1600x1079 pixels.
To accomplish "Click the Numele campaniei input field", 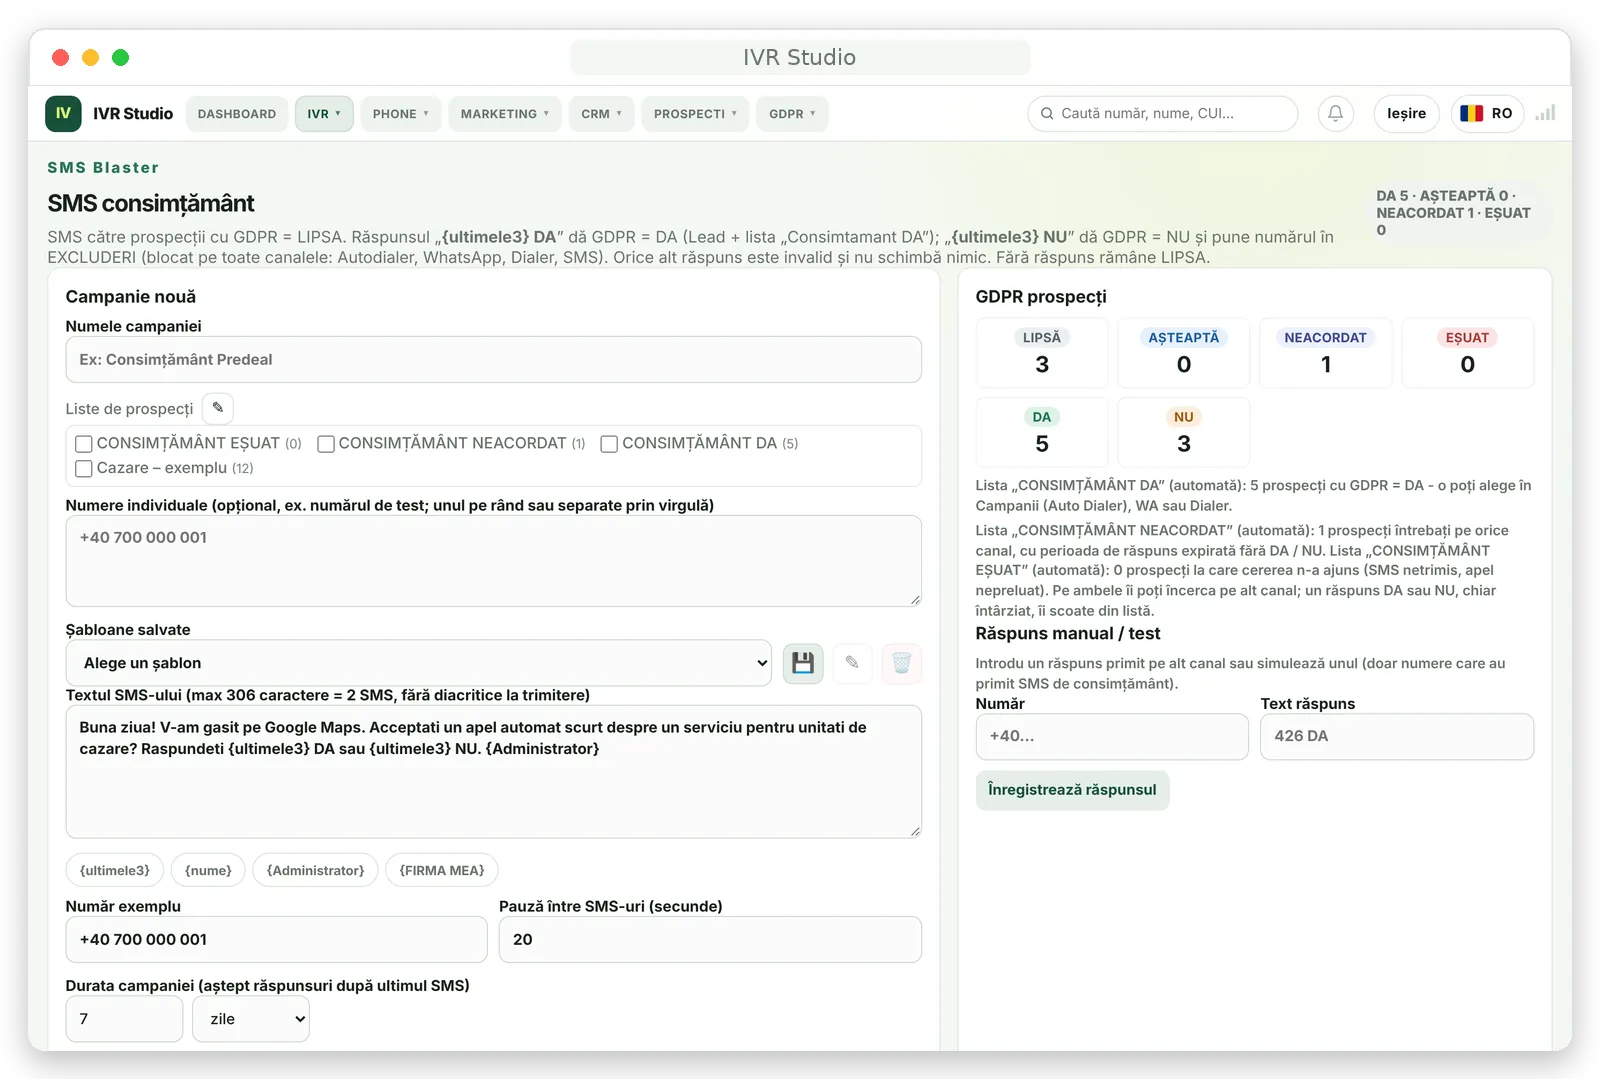I will click(x=494, y=360).
